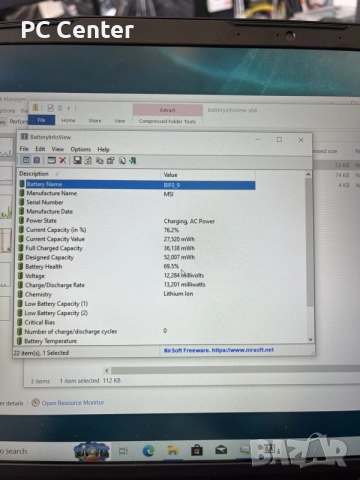Select Low Battery Capacity (1) row
The image size is (360, 480).
136,304
